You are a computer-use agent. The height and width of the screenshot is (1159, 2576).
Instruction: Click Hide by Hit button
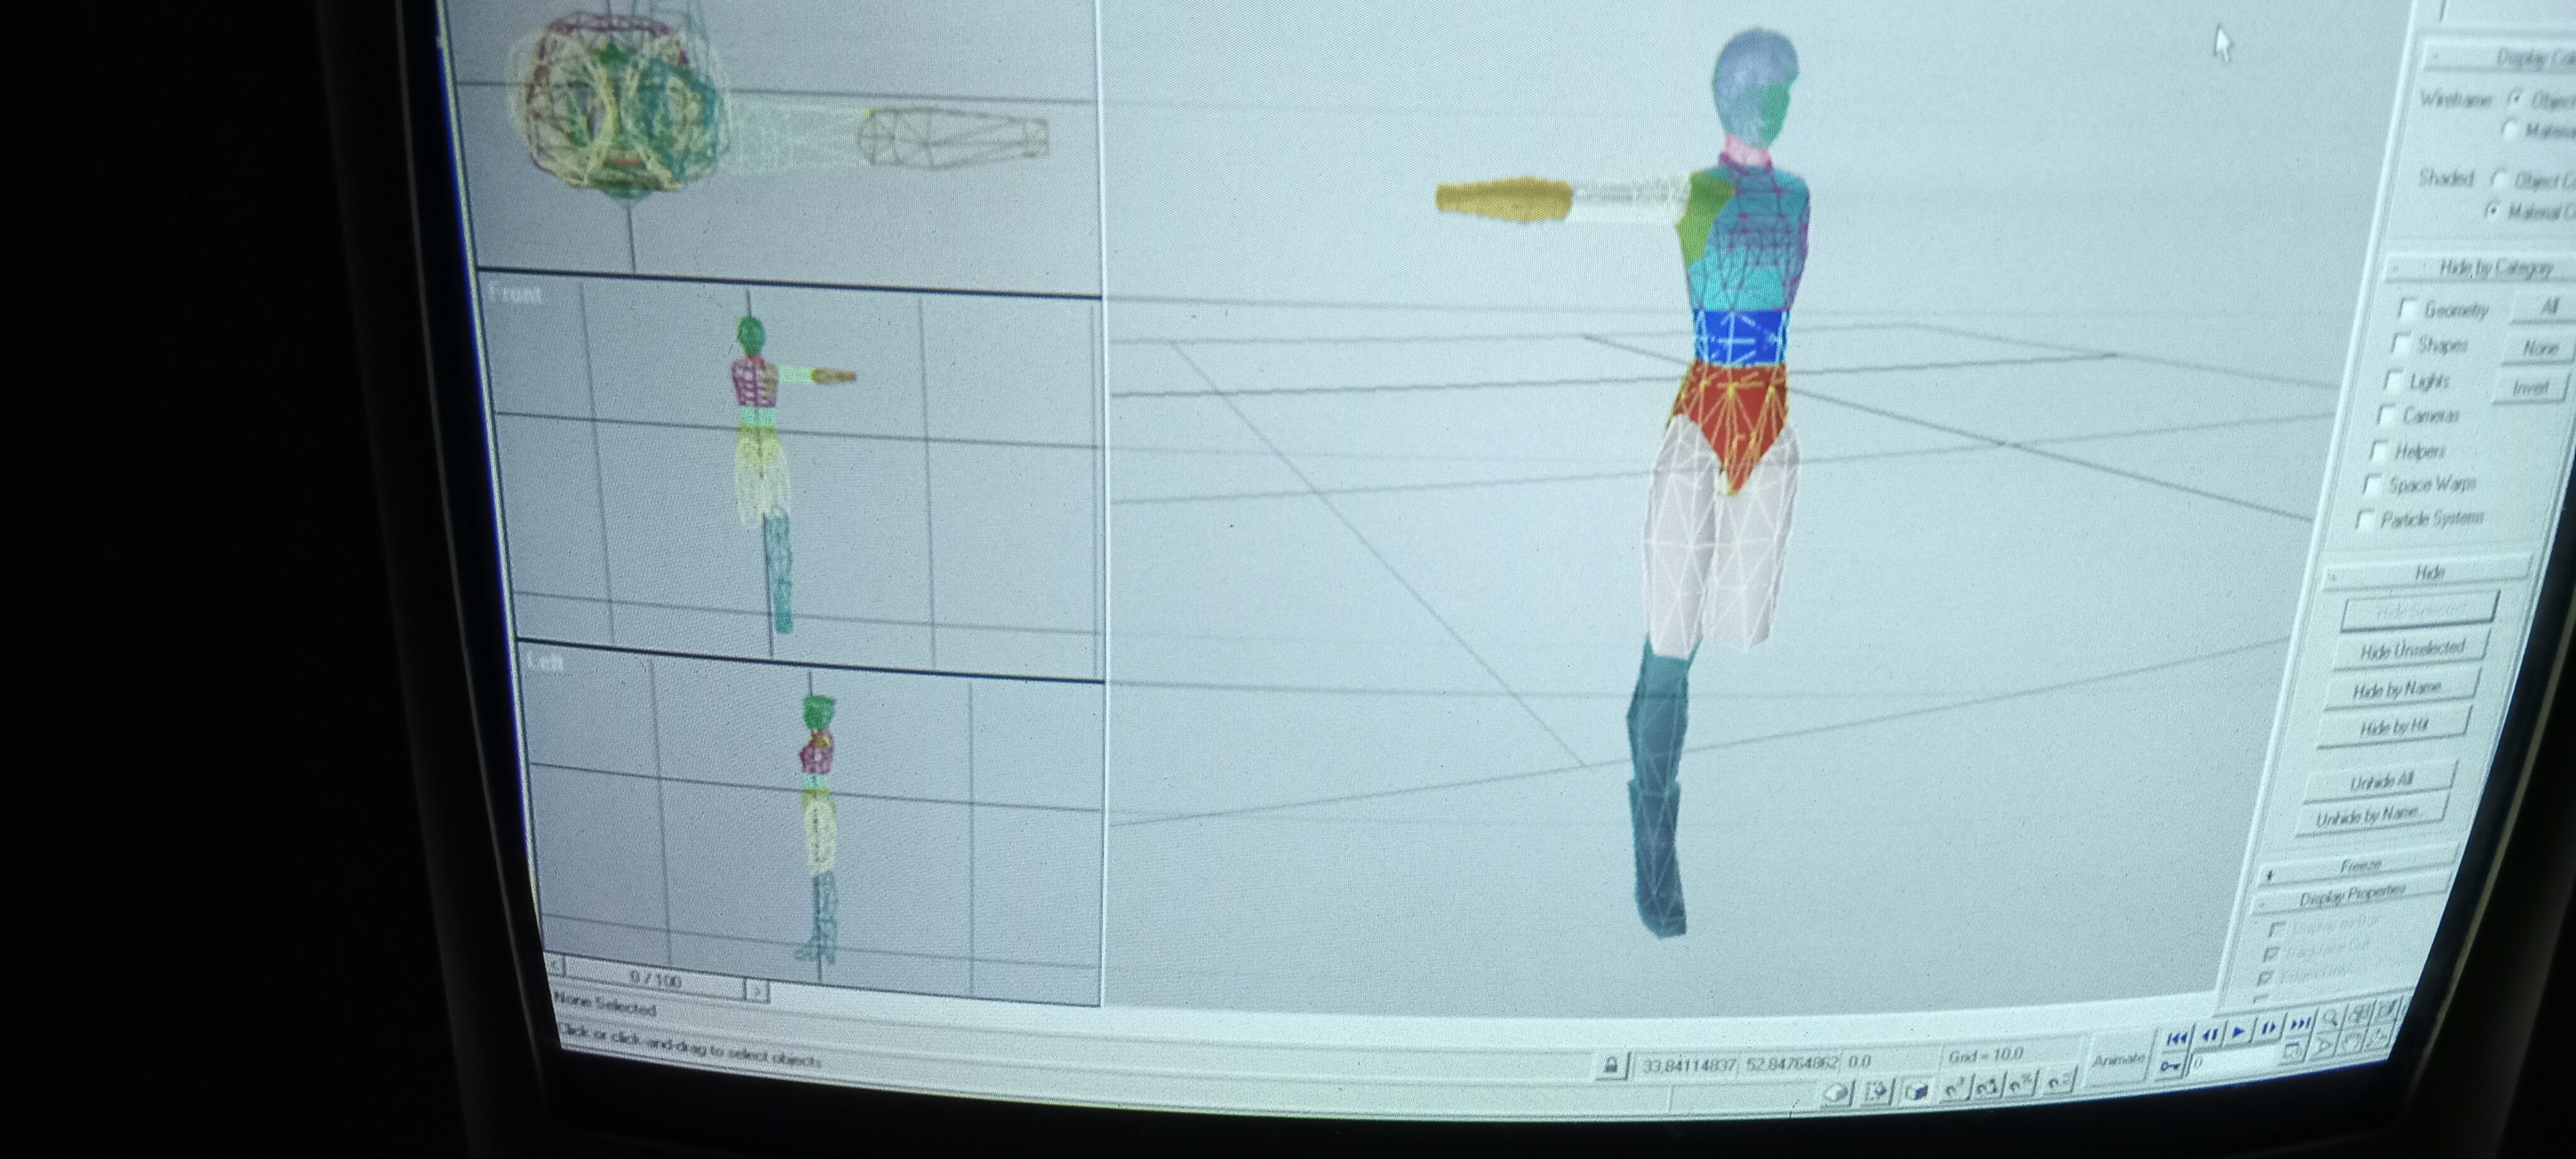pyautogui.click(x=2395, y=728)
